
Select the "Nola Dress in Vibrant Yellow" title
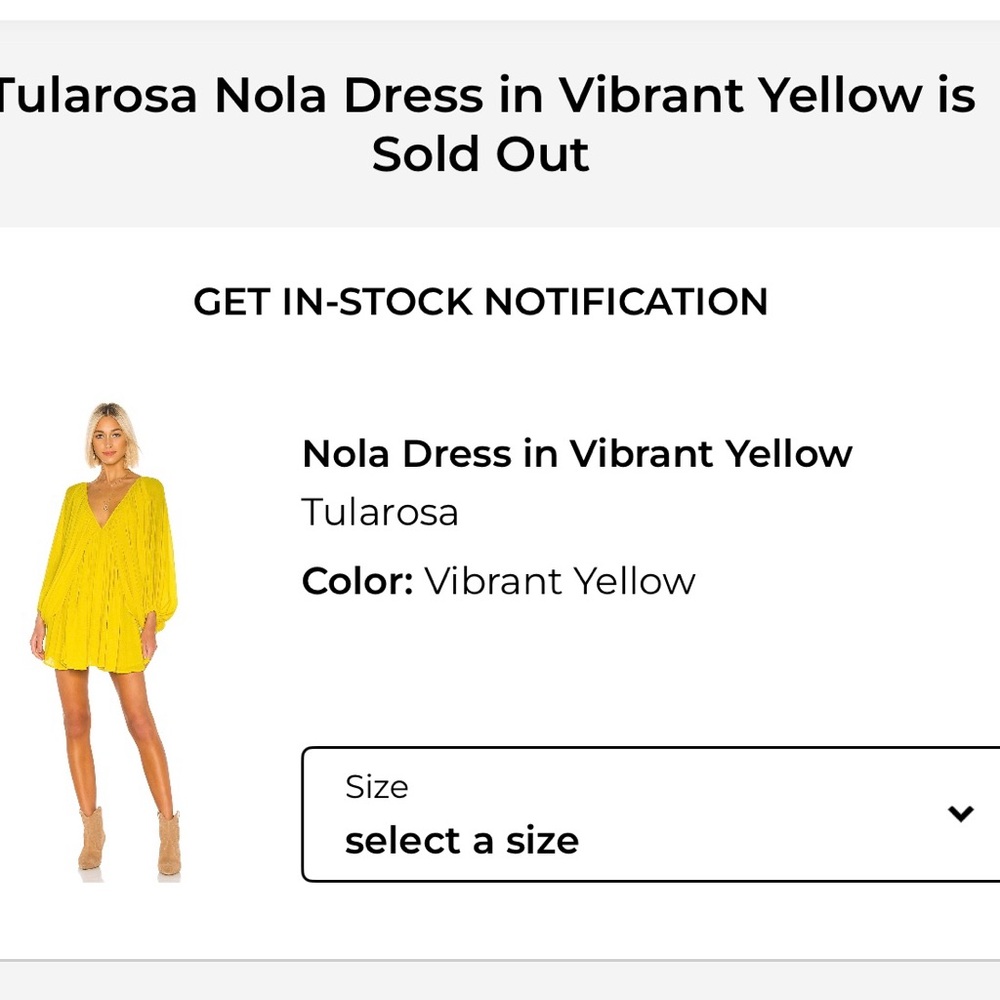[x=576, y=453]
